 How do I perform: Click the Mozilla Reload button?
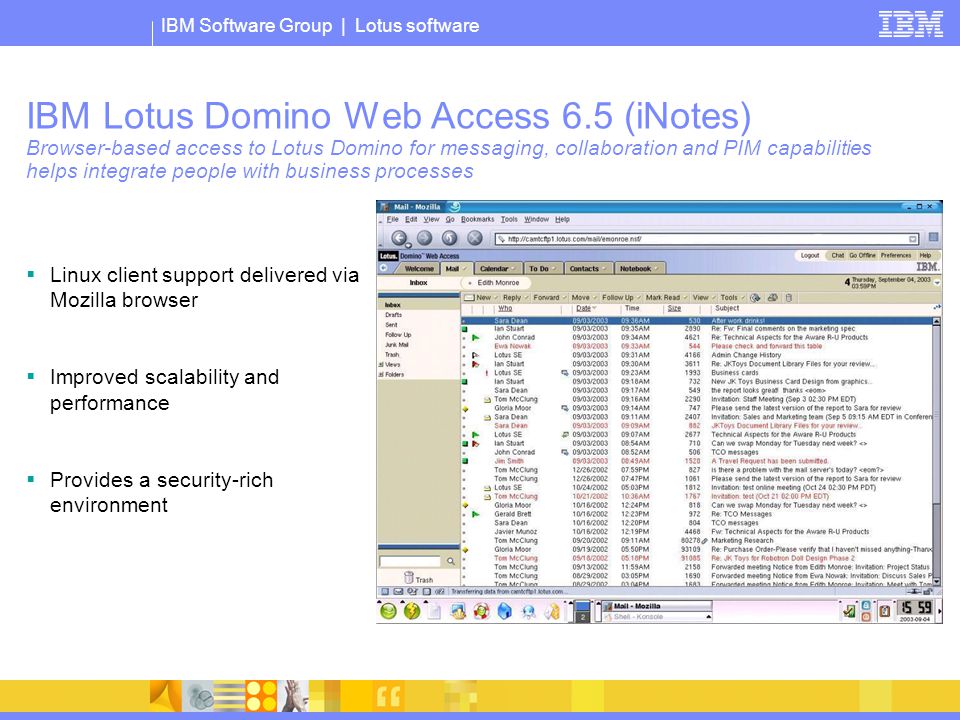point(449,238)
